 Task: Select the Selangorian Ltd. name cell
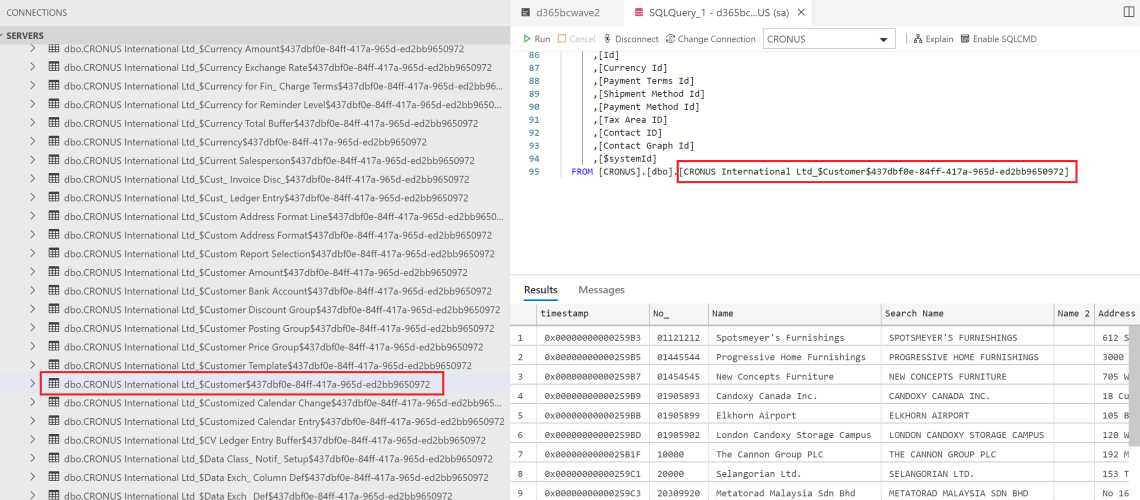pyautogui.click(x=794, y=473)
